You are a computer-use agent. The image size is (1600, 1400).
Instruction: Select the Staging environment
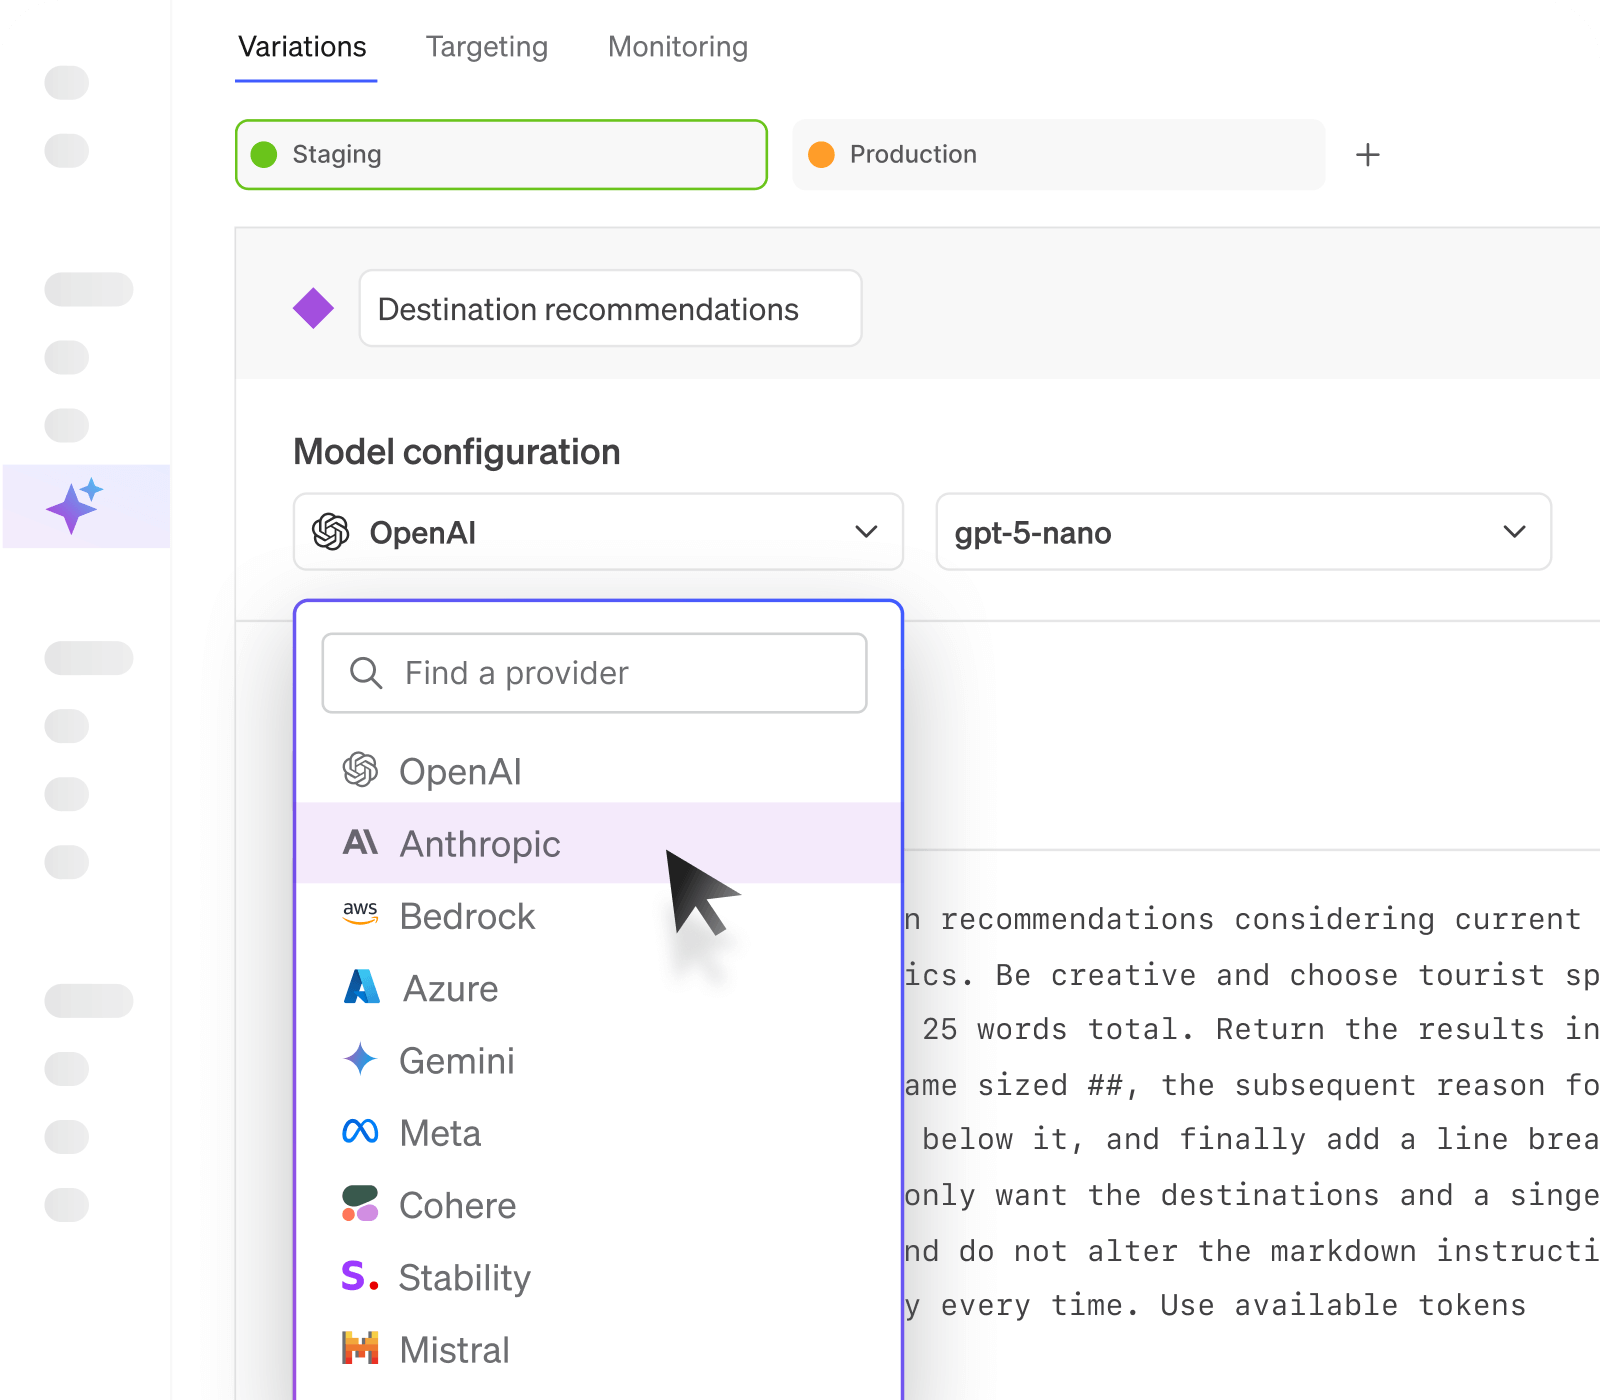[x=501, y=154]
